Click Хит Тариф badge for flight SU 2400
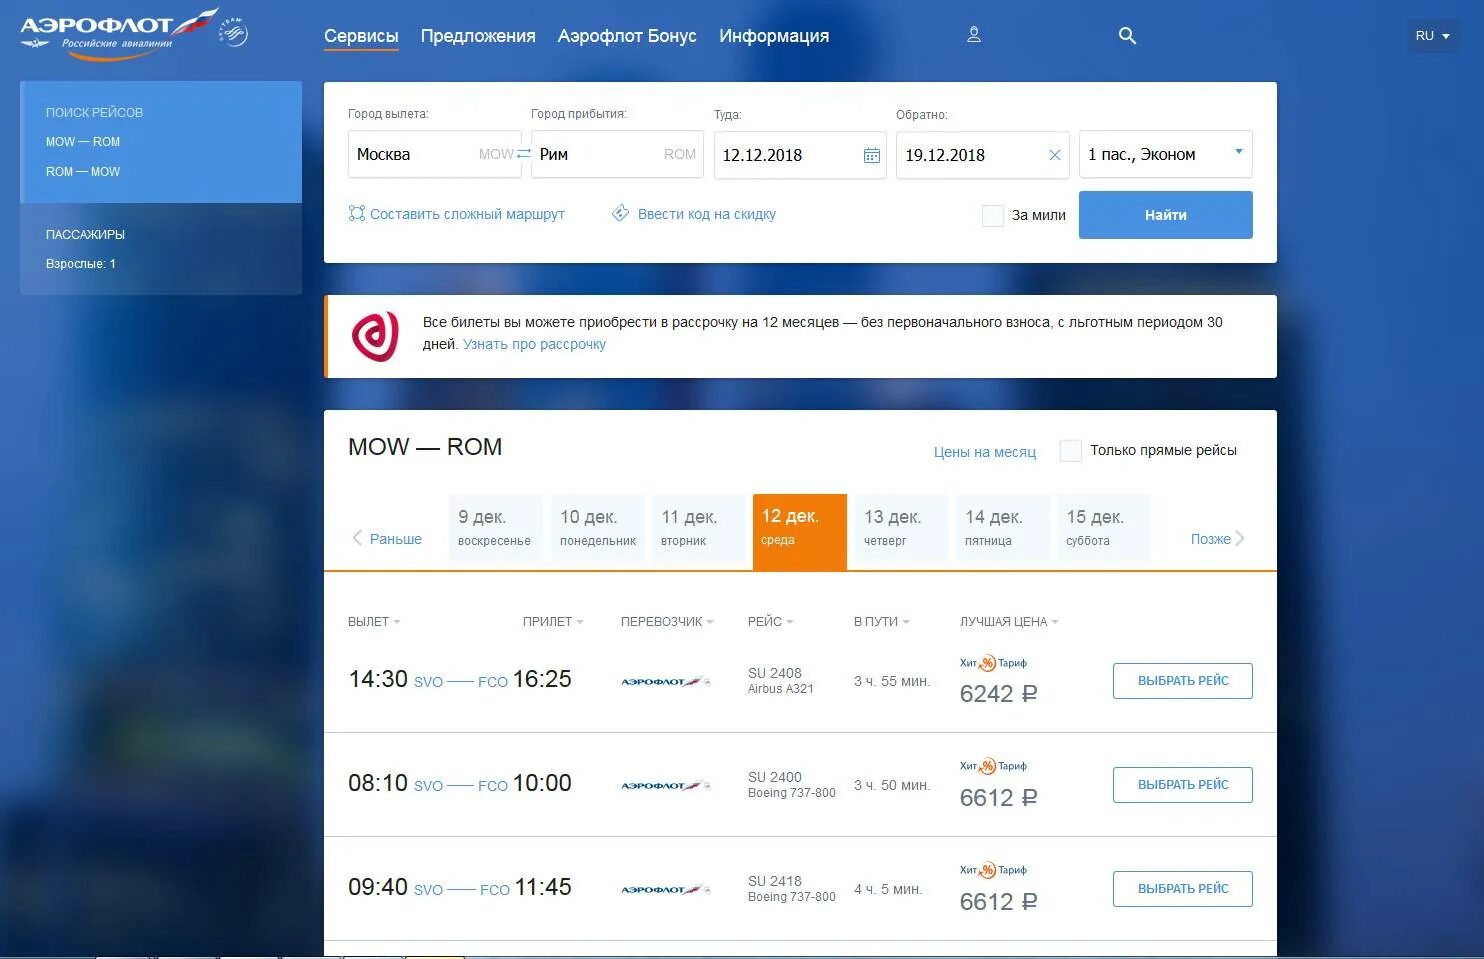 click(993, 766)
